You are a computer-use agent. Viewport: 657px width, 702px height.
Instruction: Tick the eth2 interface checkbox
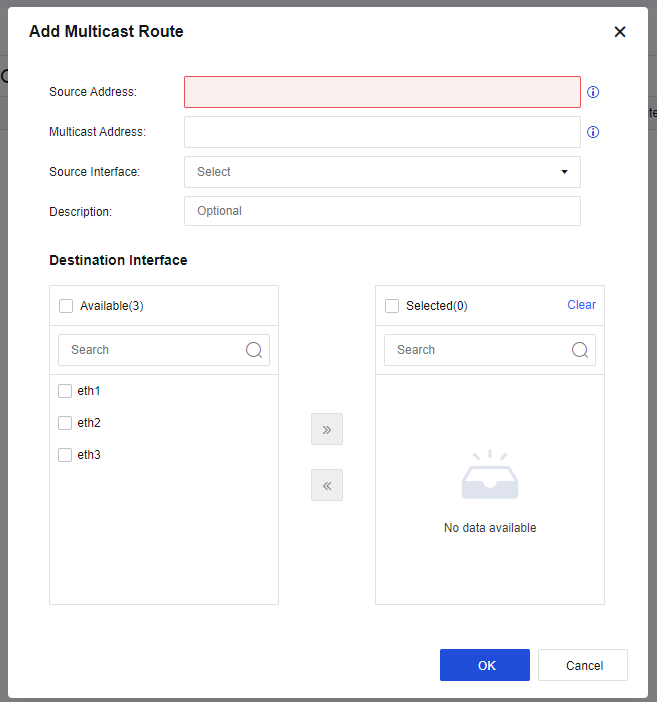point(65,423)
